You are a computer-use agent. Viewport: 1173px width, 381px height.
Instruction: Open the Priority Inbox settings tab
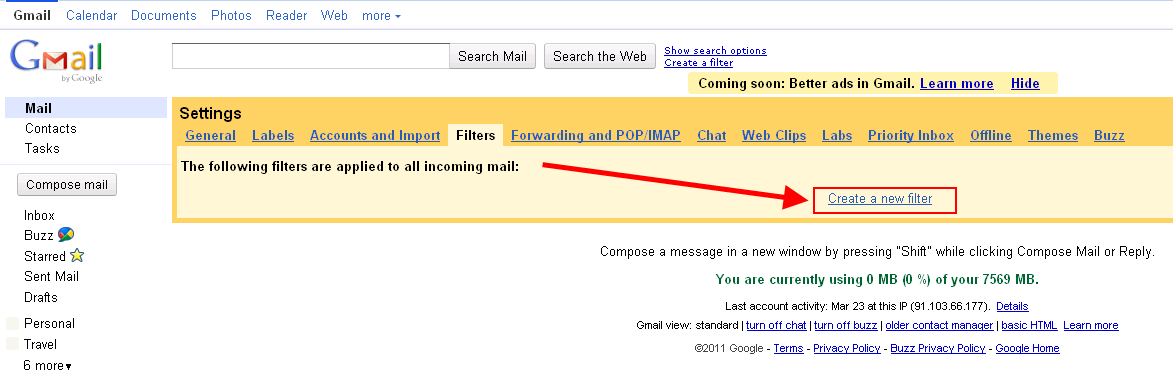910,135
